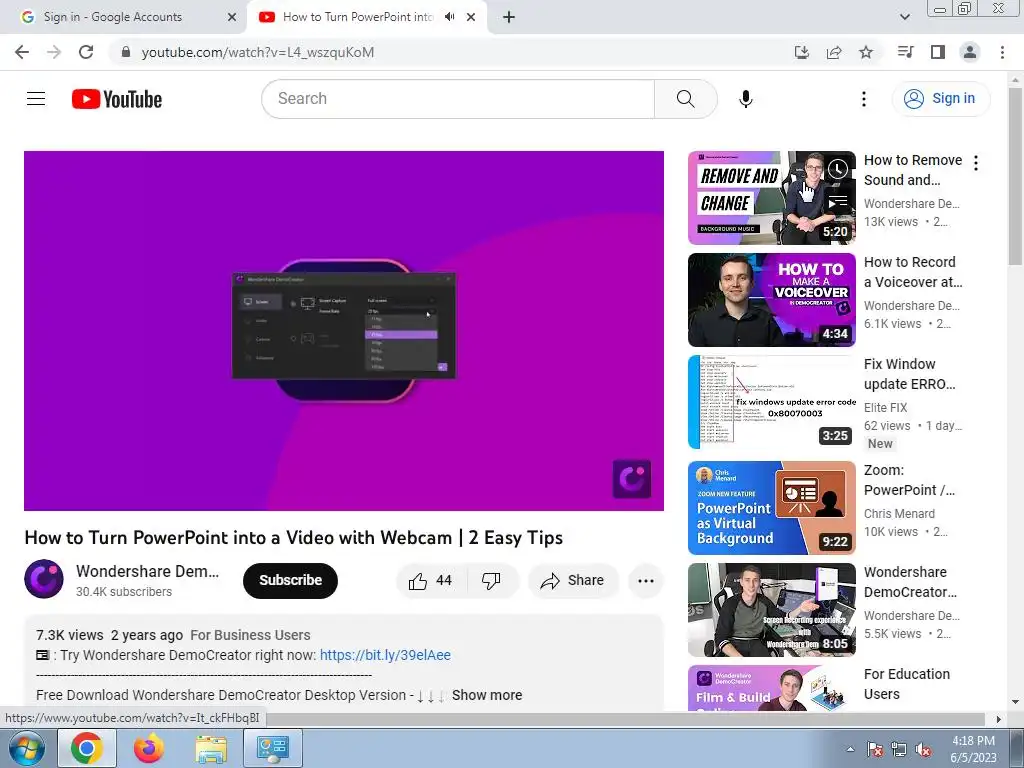This screenshot has width=1024, height=768.
Task: Open the more actions ellipsis below the video
Action: tap(645, 581)
